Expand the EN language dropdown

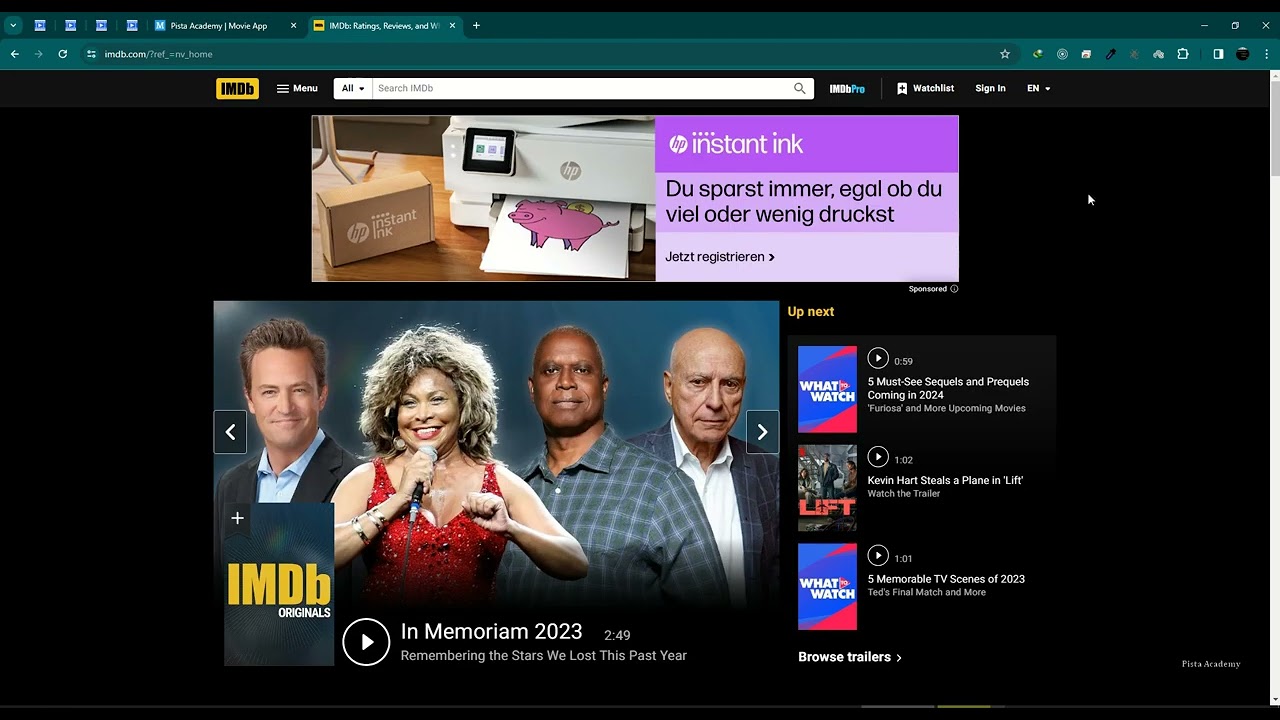pyautogui.click(x=1039, y=88)
